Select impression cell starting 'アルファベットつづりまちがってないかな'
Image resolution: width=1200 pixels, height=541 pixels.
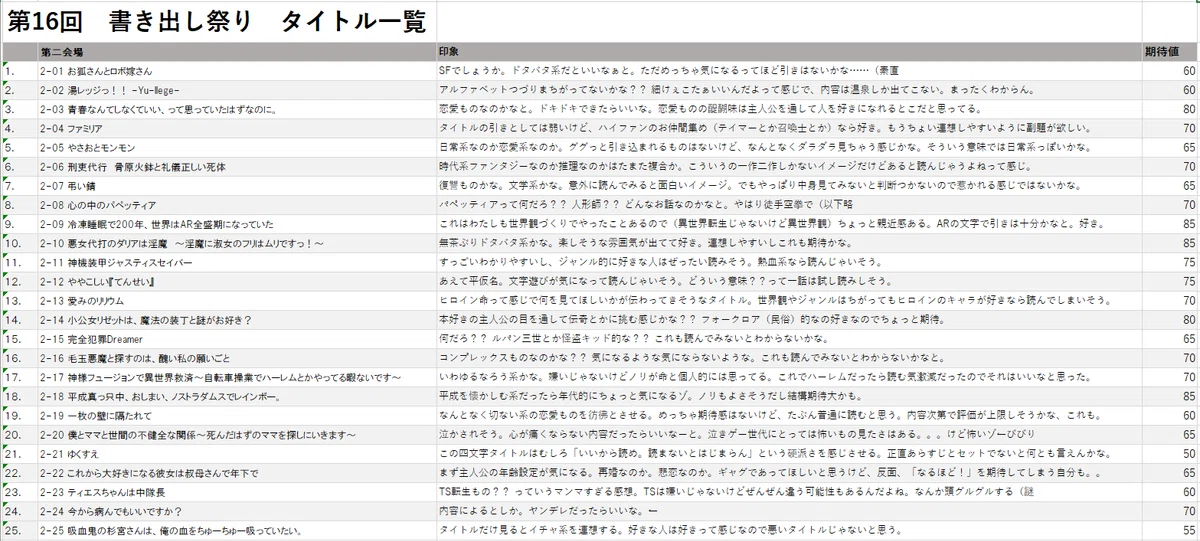(x=789, y=90)
